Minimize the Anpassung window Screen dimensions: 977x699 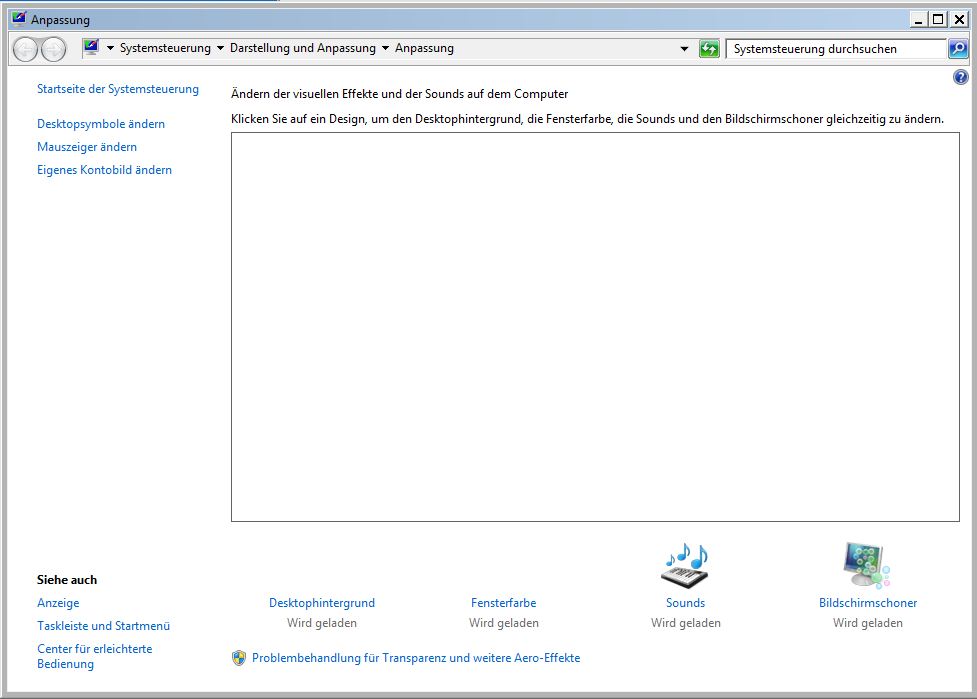coord(918,19)
